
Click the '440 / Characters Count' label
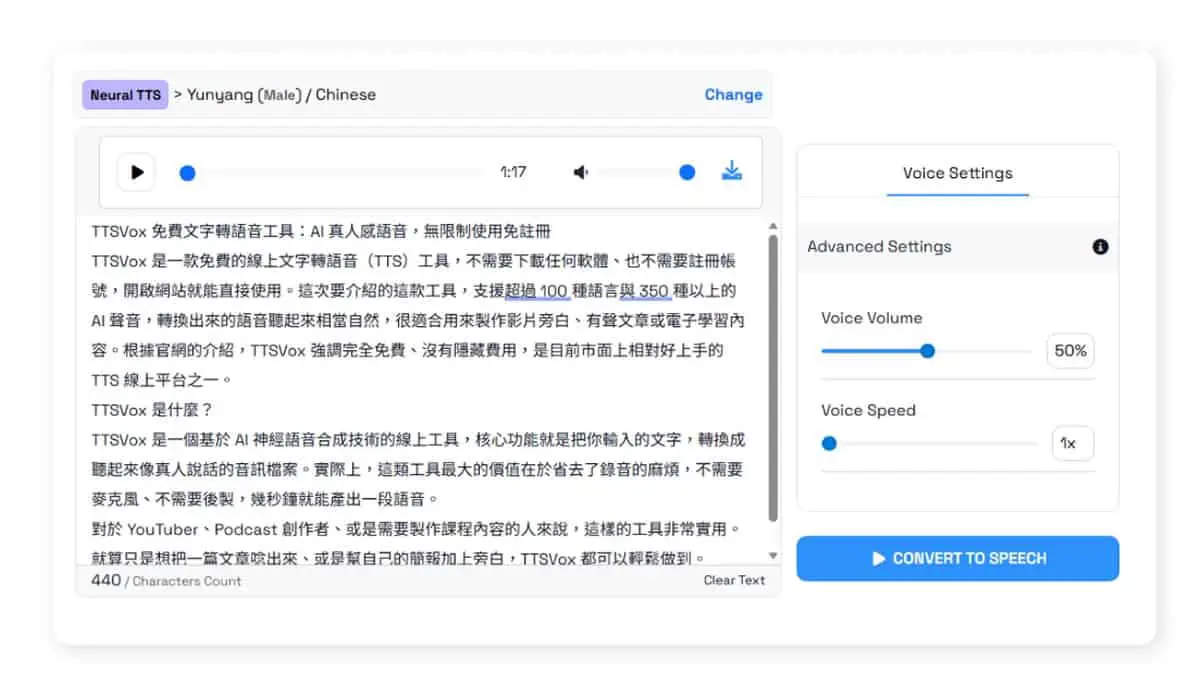point(166,580)
